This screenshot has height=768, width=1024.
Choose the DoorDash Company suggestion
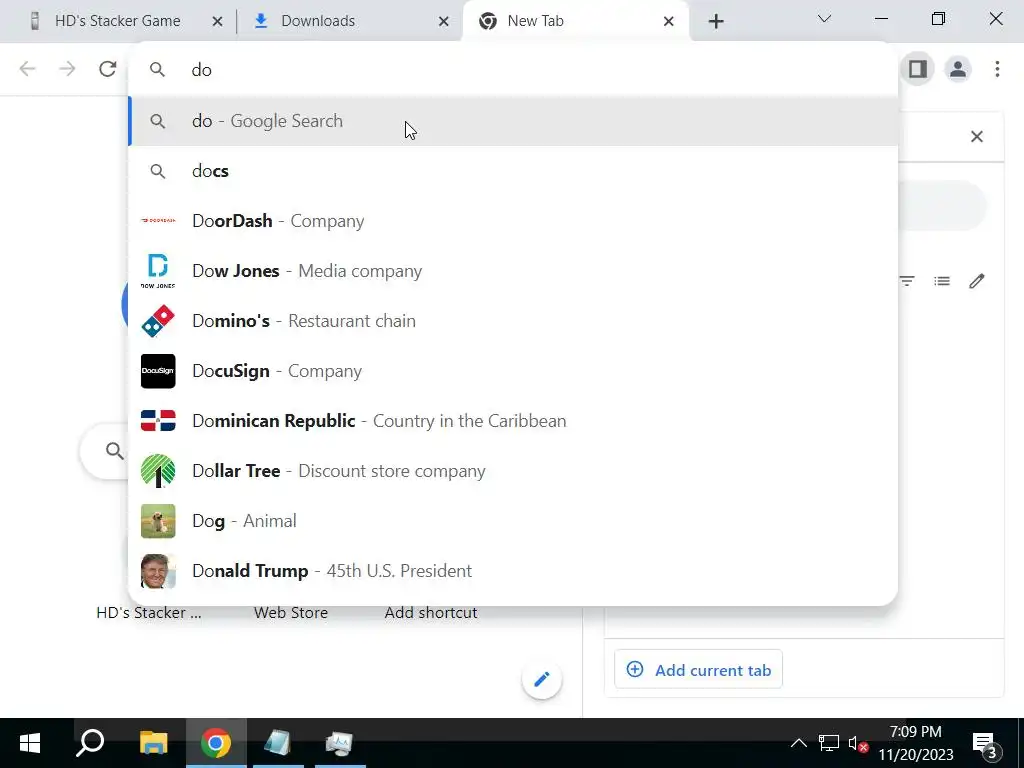(x=513, y=221)
